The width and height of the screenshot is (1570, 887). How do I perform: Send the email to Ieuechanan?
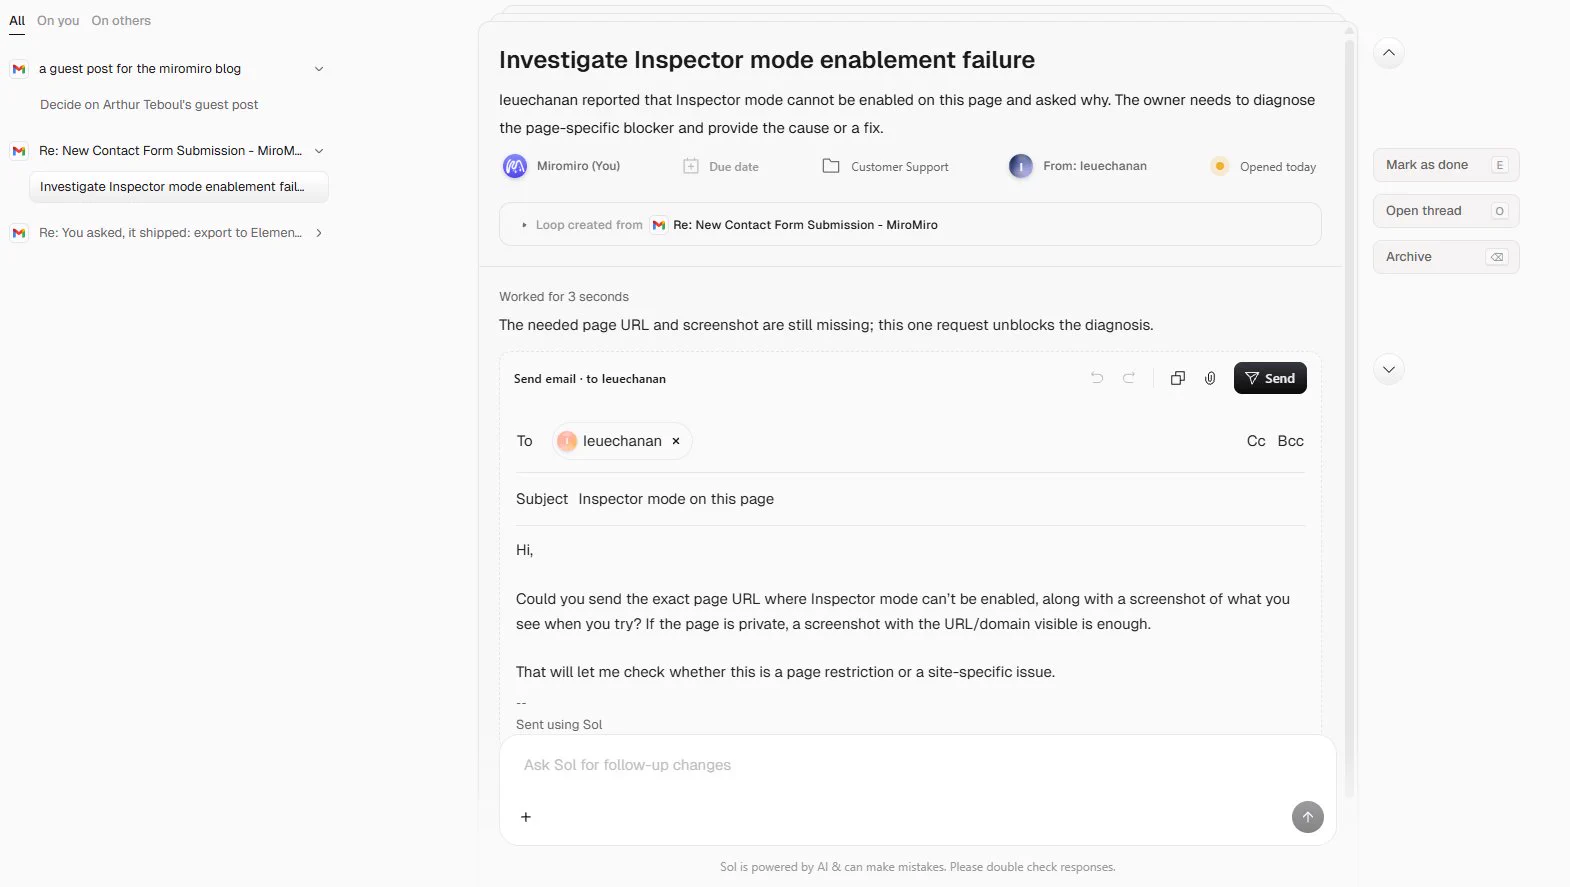pyautogui.click(x=1270, y=378)
